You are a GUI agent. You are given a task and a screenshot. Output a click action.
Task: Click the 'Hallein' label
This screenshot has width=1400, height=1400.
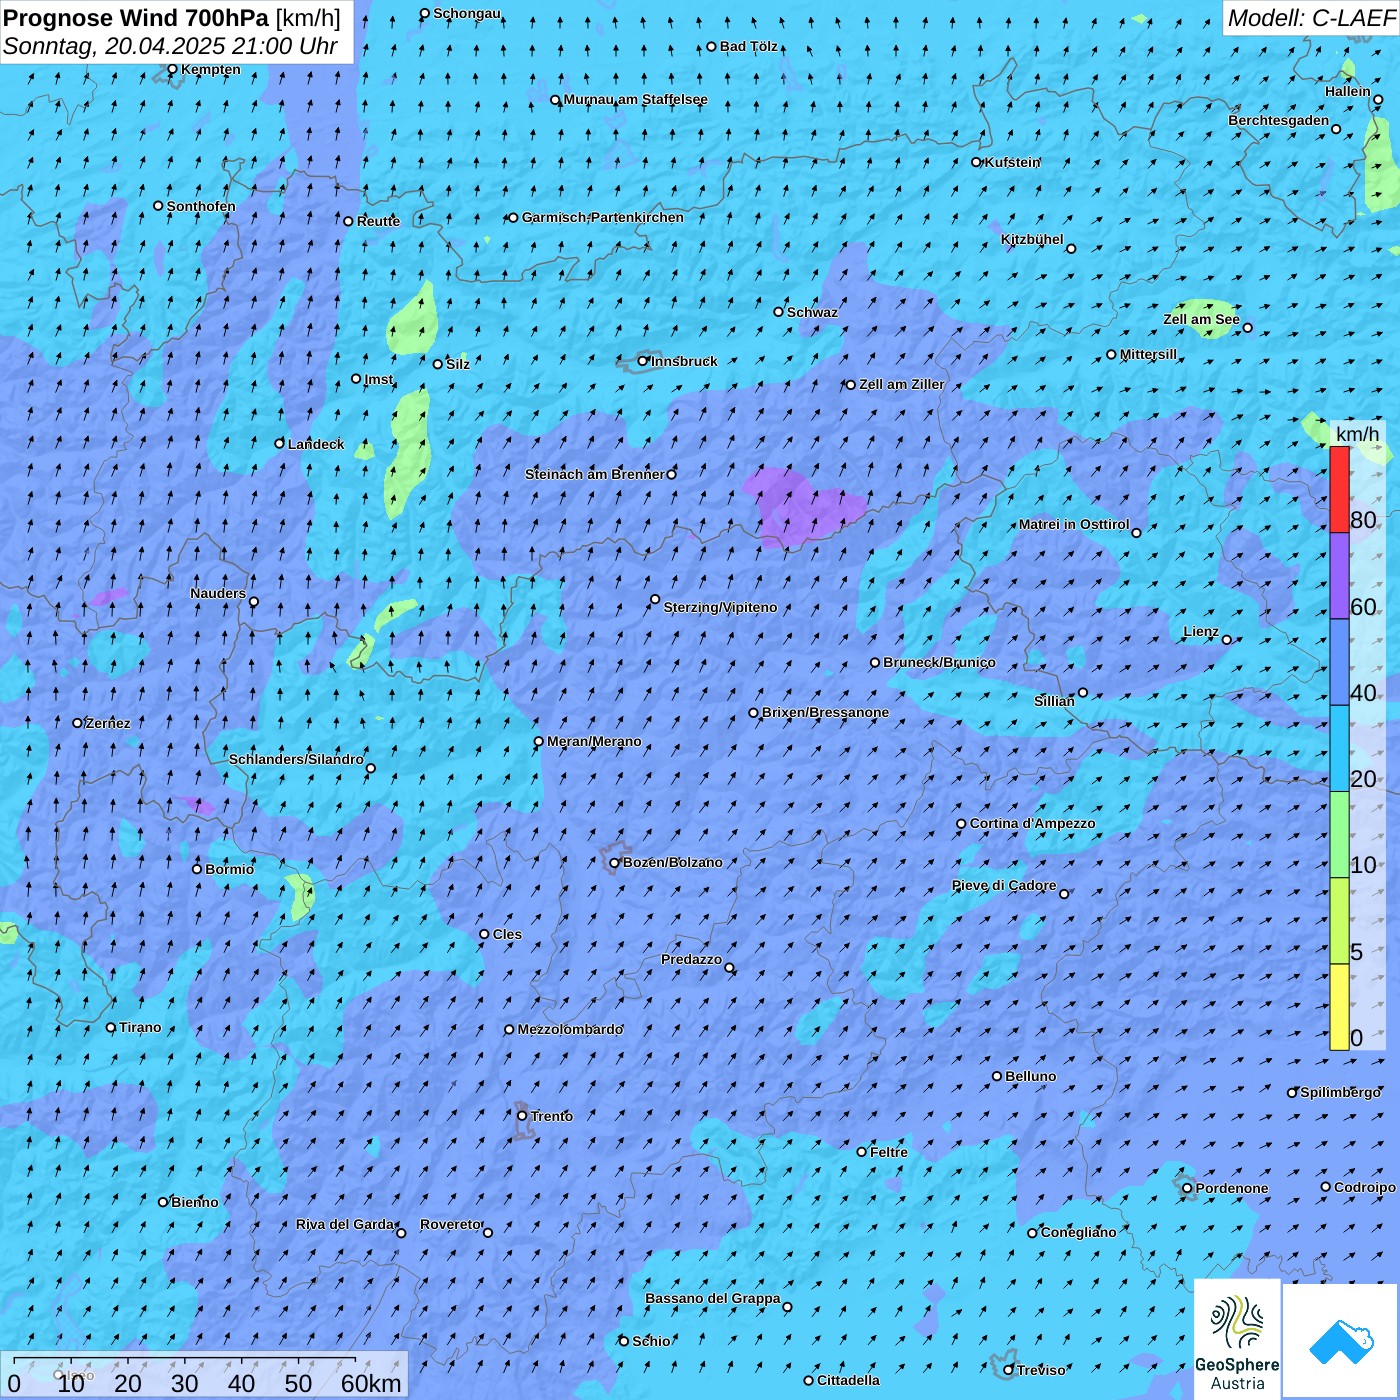click(1348, 91)
